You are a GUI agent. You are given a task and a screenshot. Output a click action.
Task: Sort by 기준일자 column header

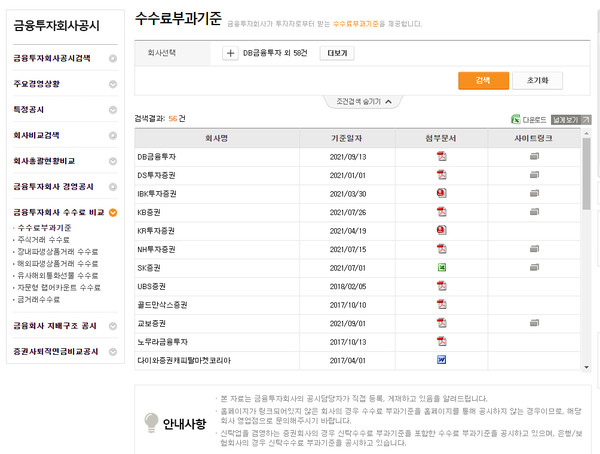tap(347, 138)
